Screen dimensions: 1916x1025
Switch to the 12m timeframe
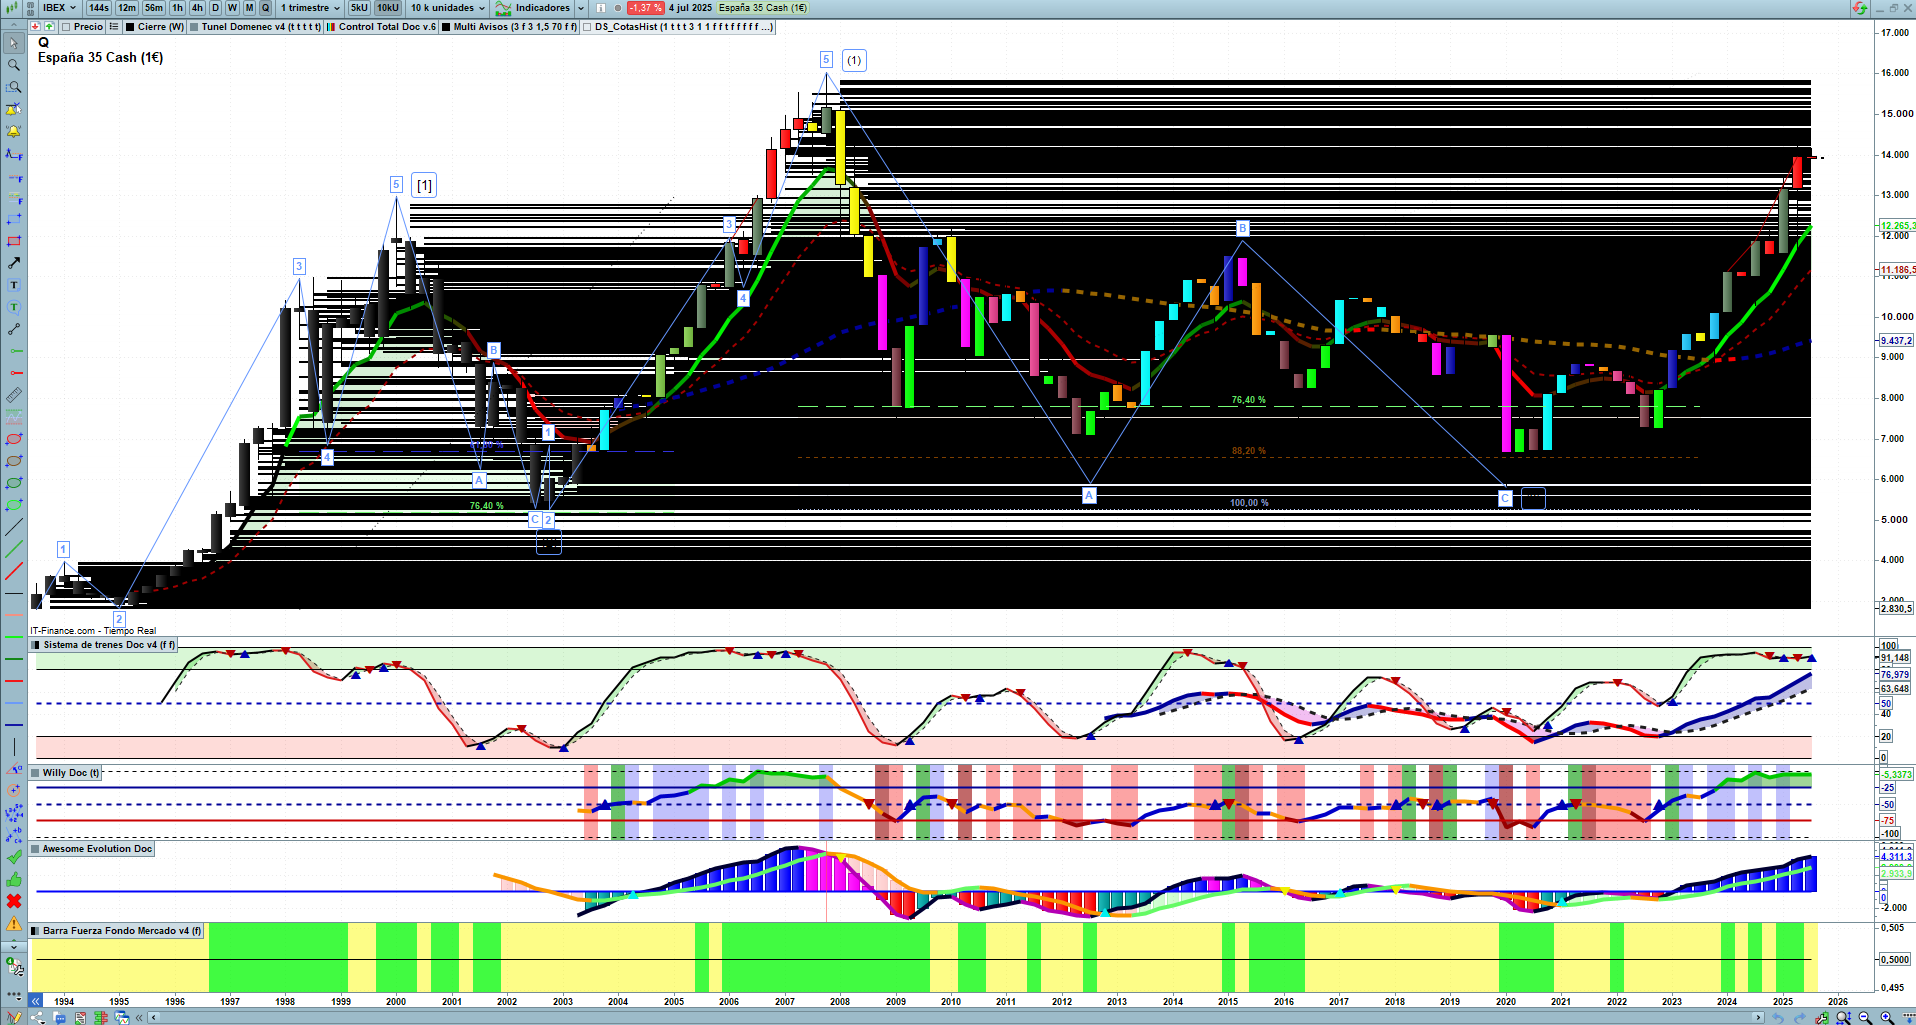pos(126,8)
